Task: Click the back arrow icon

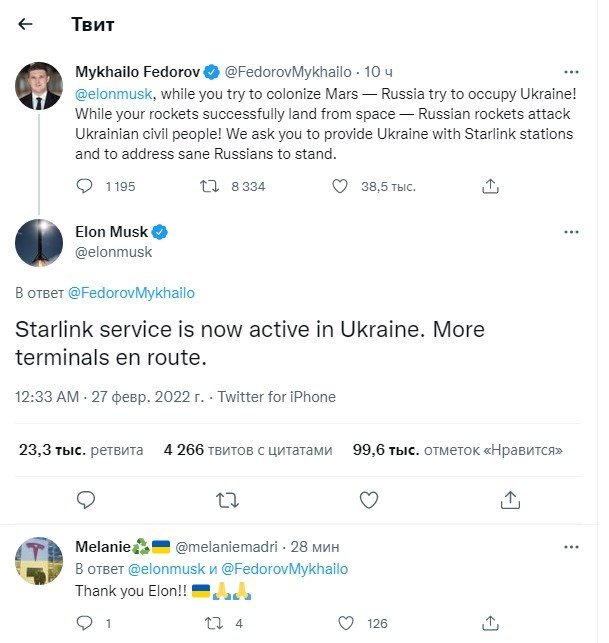Action: (x=26, y=23)
